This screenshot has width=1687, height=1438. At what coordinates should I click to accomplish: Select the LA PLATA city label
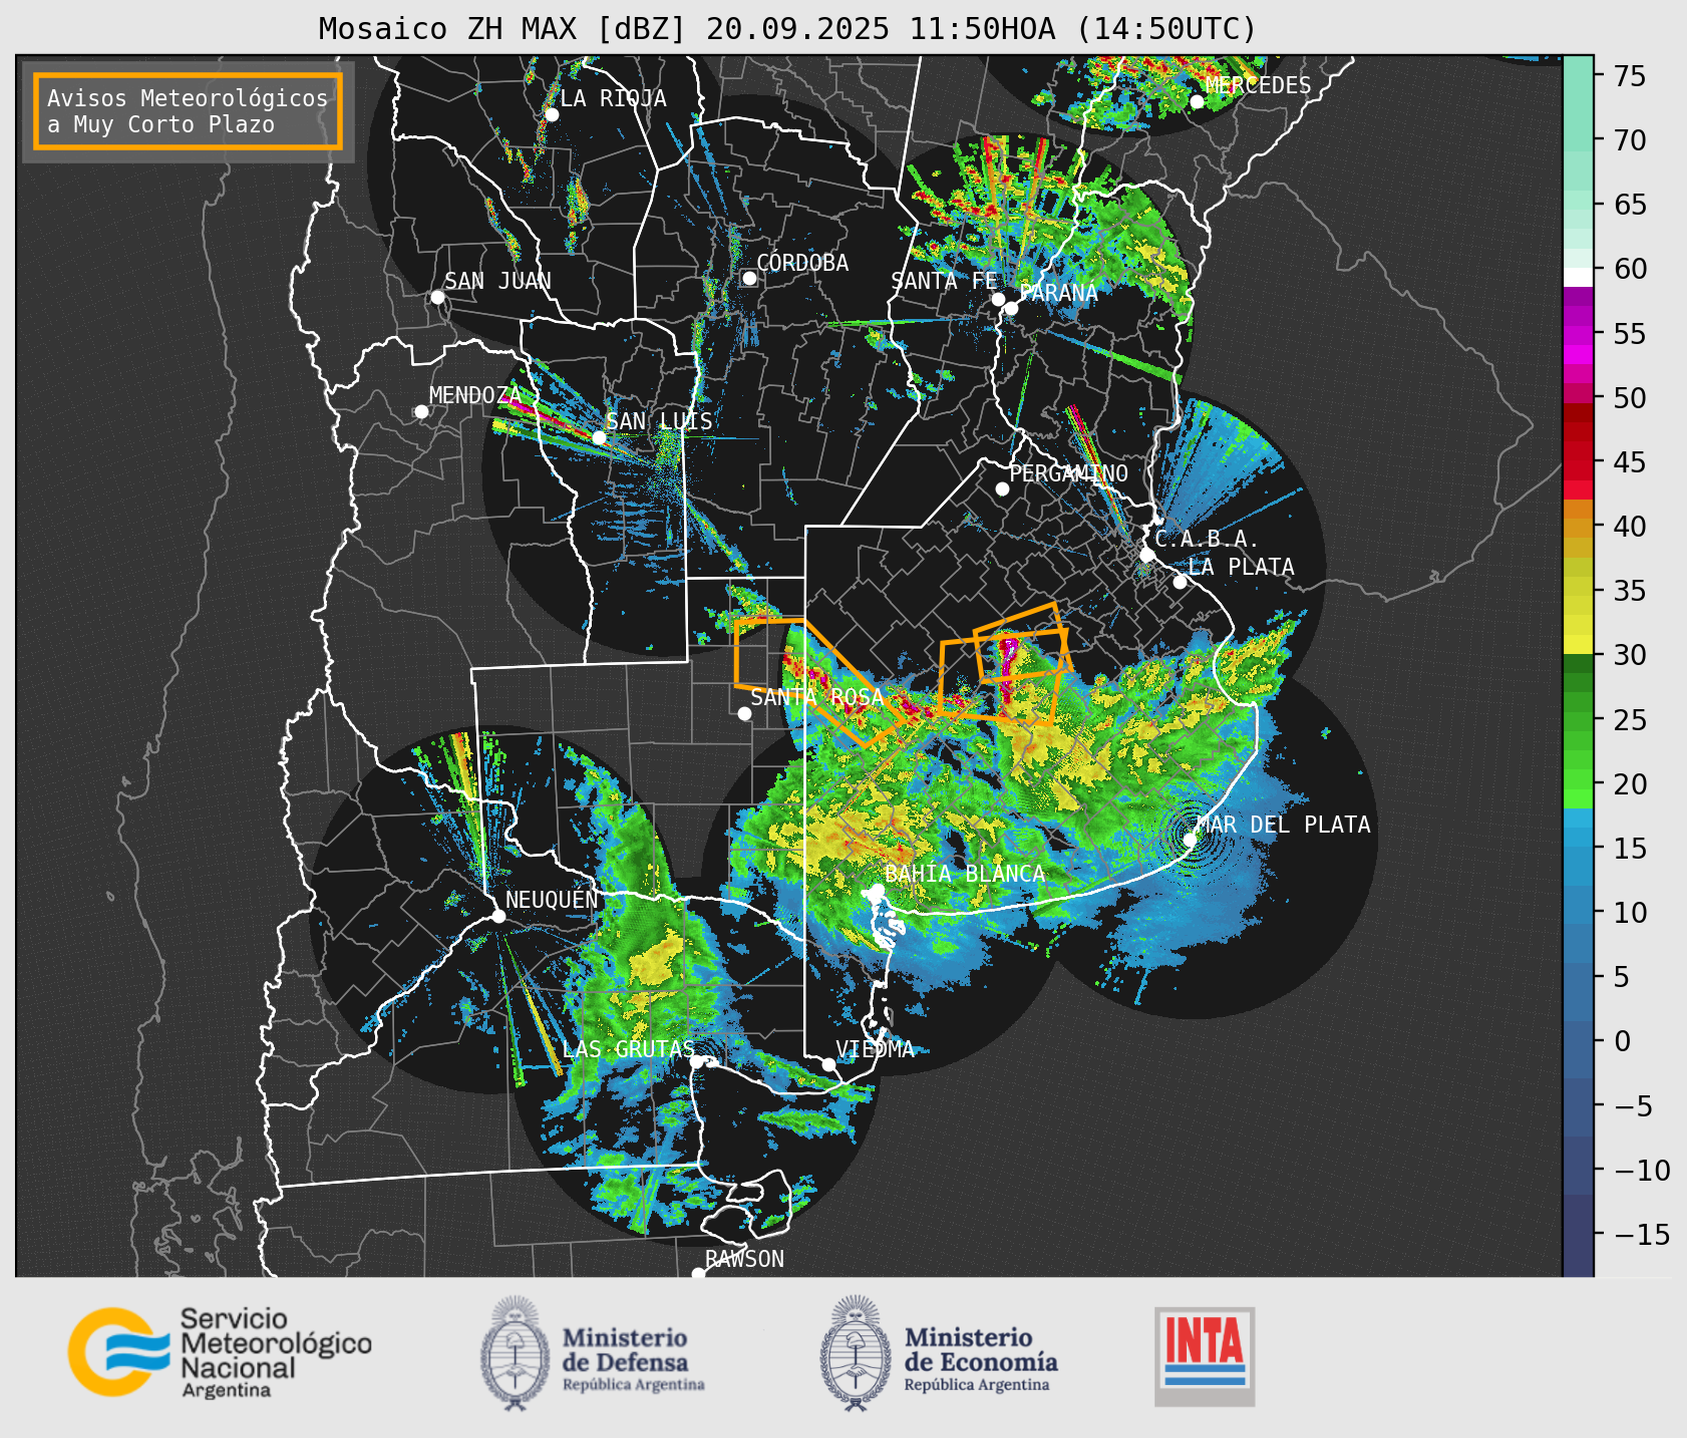coord(1241,567)
